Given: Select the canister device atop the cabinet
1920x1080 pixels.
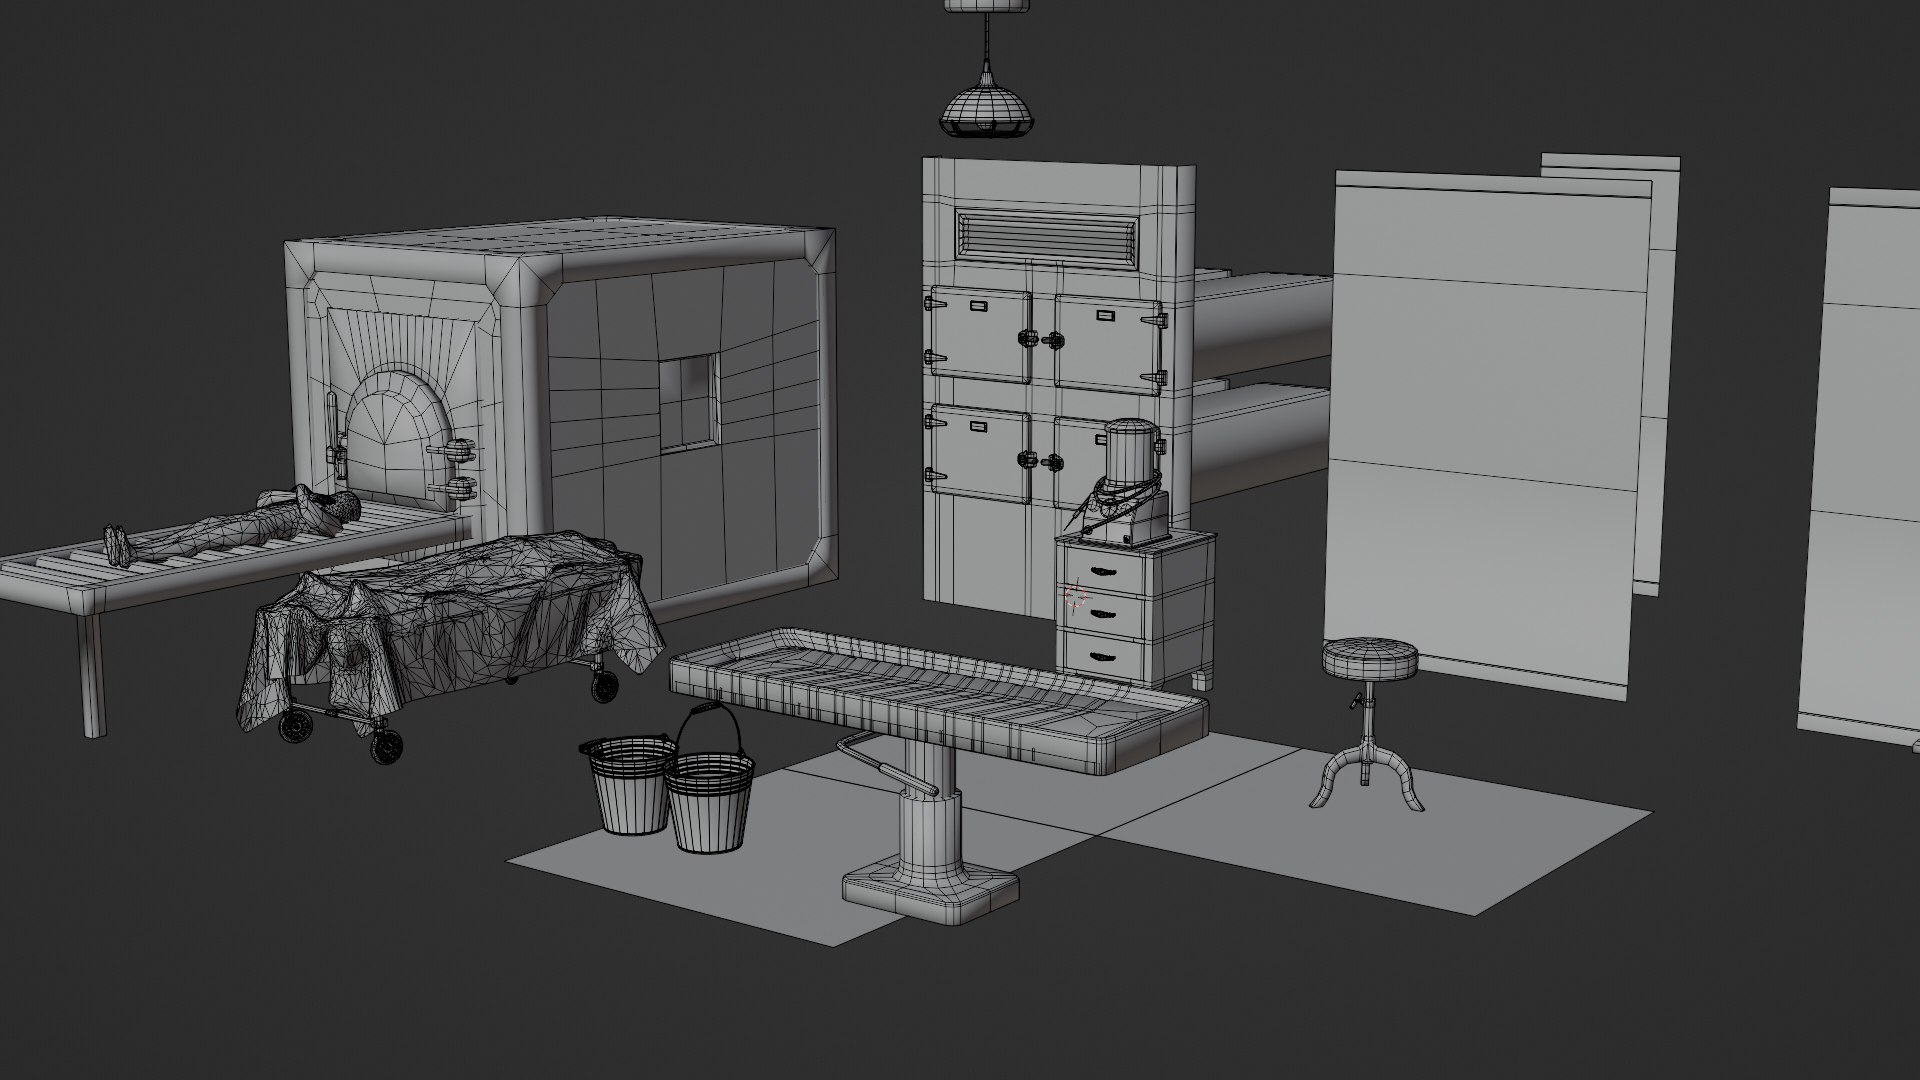Looking at the screenshot, I should pos(1118,482).
